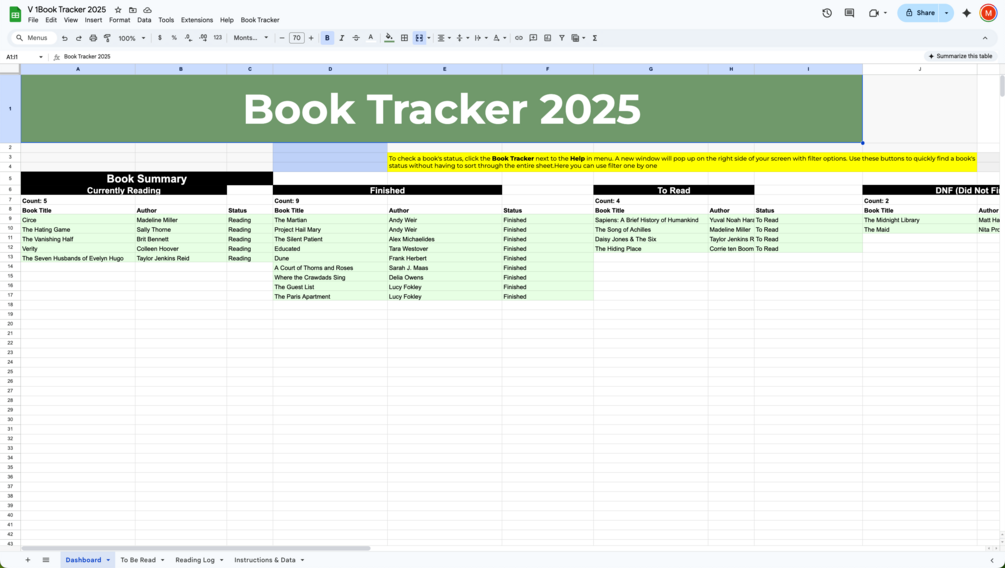Open the fill color picker
Screen dimensions: 1005x568
[389, 38]
